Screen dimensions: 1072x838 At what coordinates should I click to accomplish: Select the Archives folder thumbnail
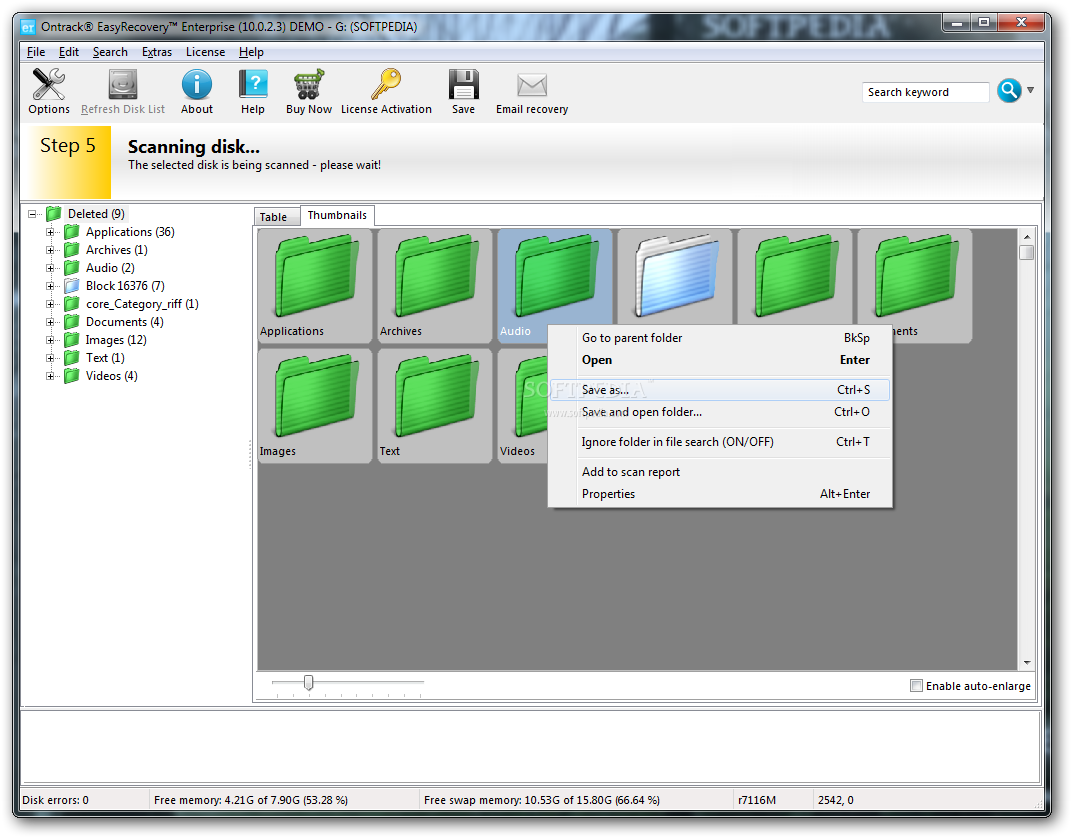pyautogui.click(x=436, y=286)
